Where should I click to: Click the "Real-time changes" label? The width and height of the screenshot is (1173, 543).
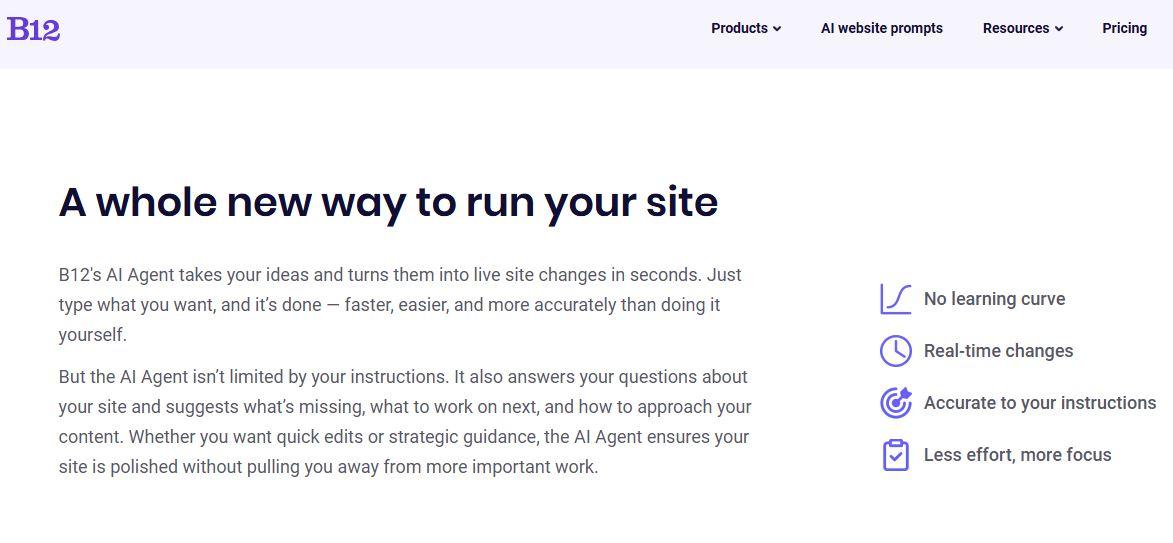(998, 351)
